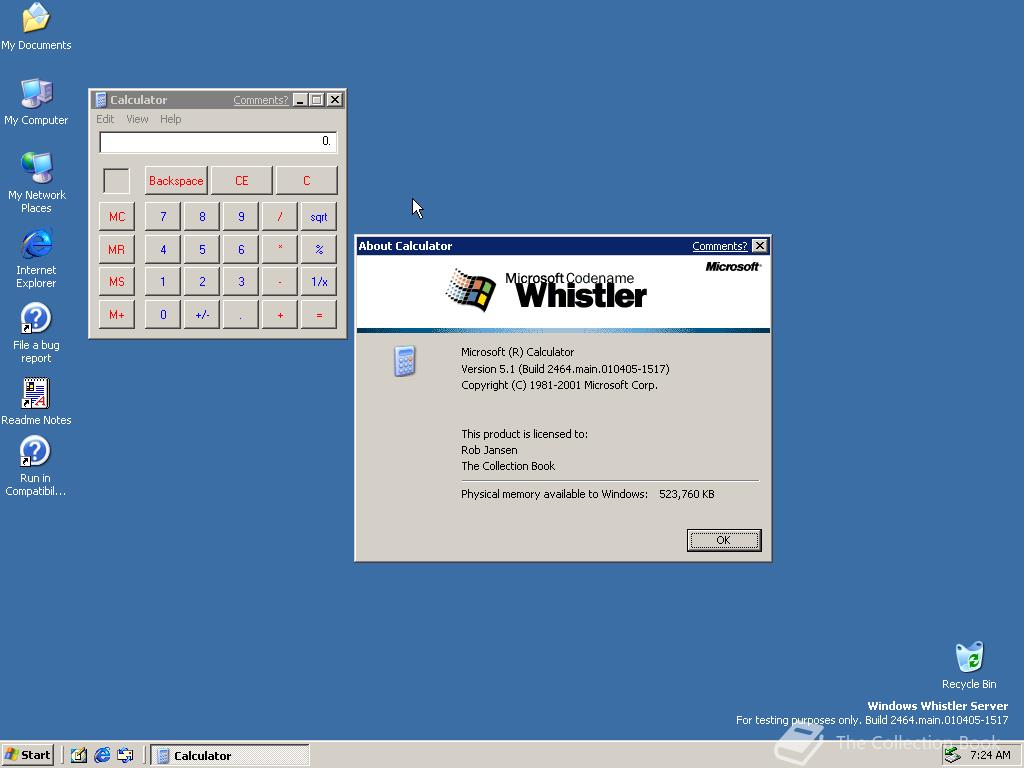Click Comments? link in About Calculator dialog
1024x768 pixels.
coord(720,246)
